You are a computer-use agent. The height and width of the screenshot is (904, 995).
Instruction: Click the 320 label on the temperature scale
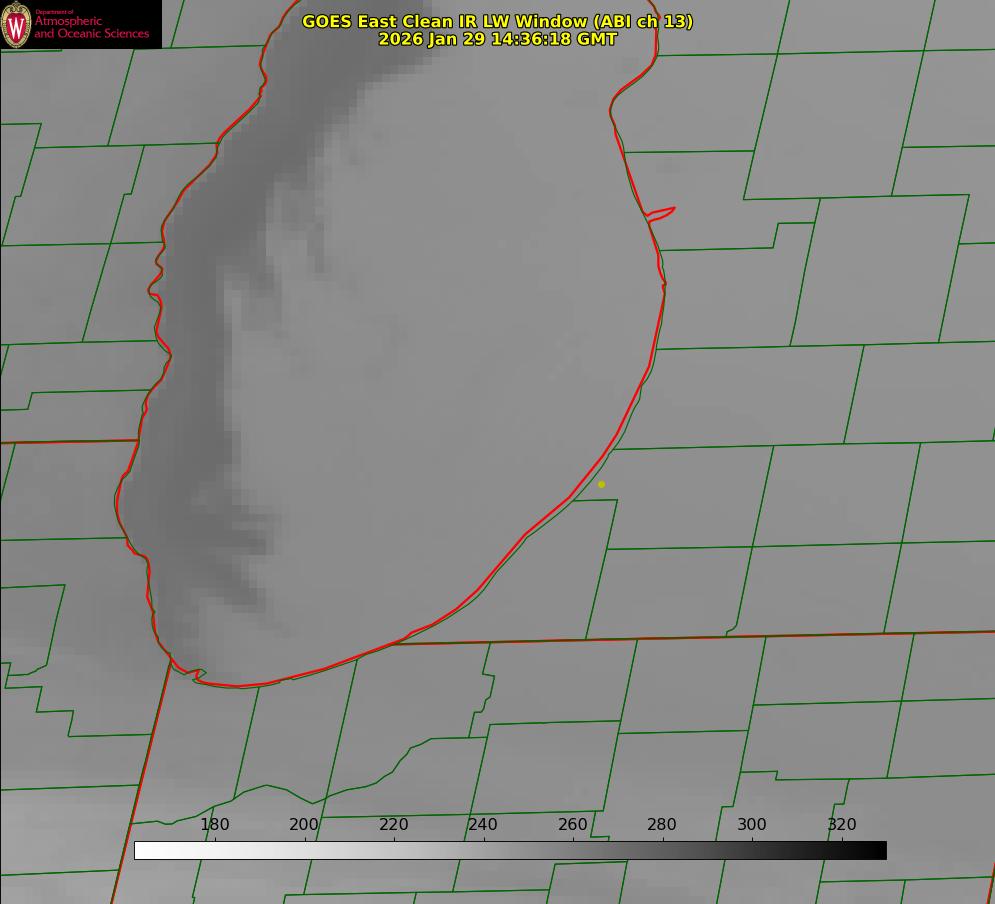842,824
